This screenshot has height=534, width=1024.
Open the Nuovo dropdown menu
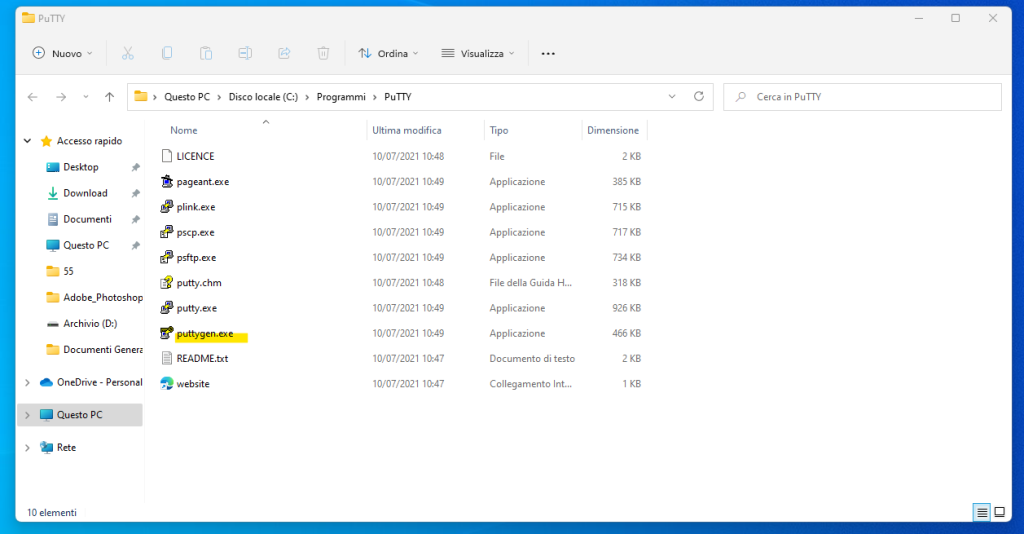(62, 53)
